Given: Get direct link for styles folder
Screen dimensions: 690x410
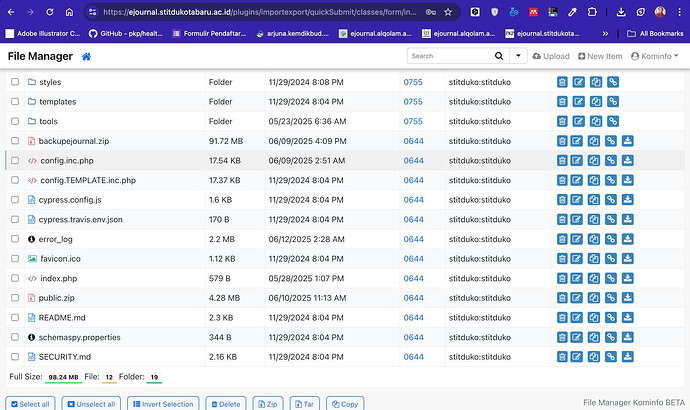Looking at the screenshot, I should (613, 82).
